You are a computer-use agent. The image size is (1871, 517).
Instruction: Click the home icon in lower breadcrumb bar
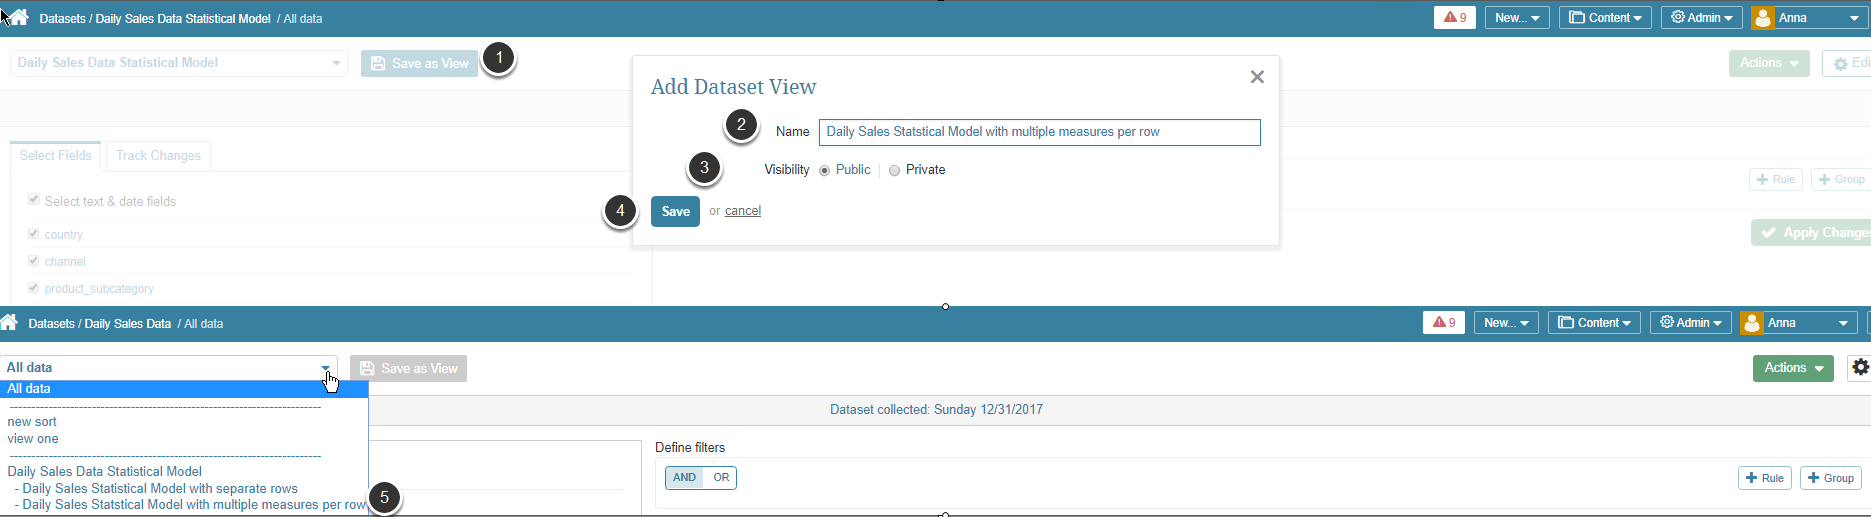[9, 322]
